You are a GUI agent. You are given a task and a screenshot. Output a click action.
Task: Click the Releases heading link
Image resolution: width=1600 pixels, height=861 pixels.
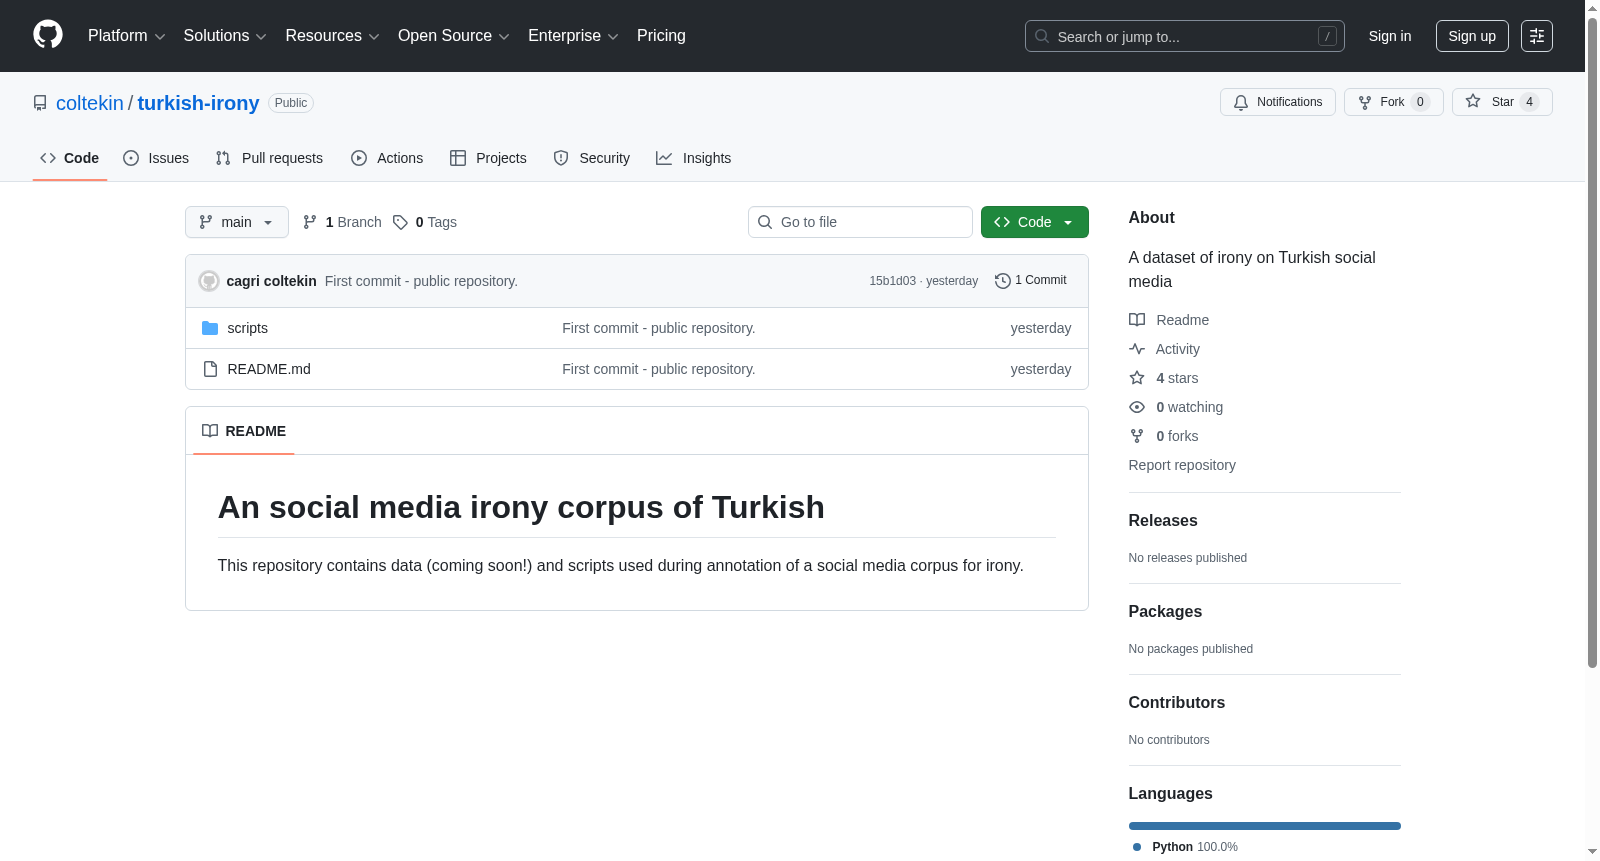click(1163, 521)
